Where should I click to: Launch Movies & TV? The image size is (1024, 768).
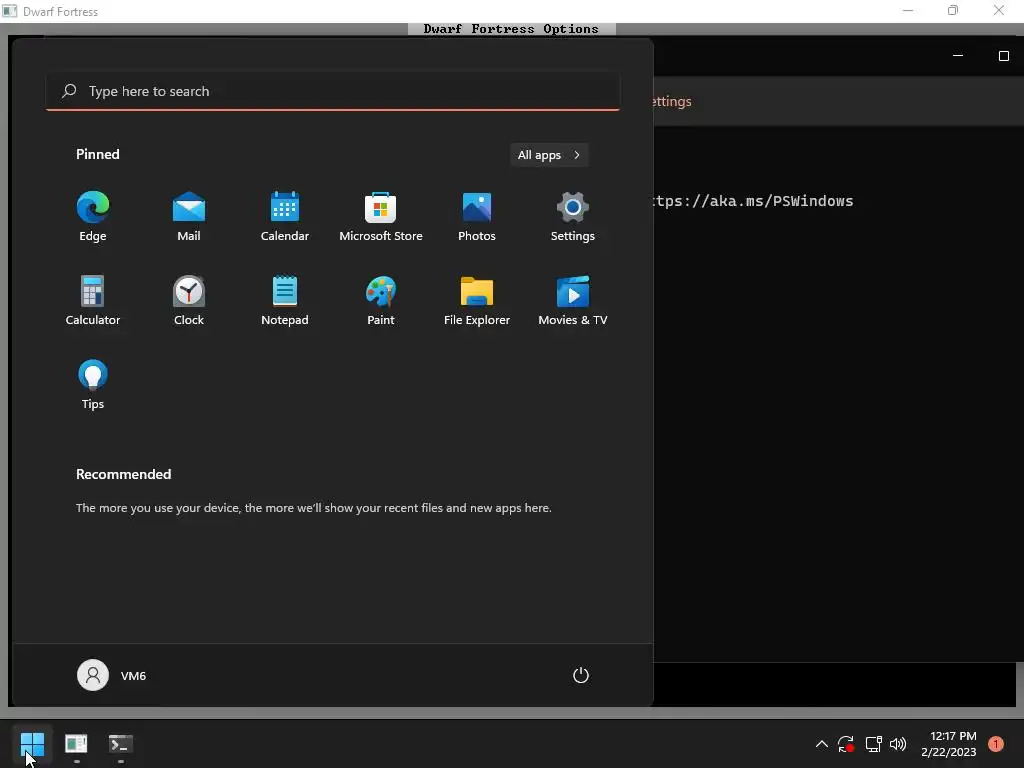pyautogui.click(x=573, y=300)
